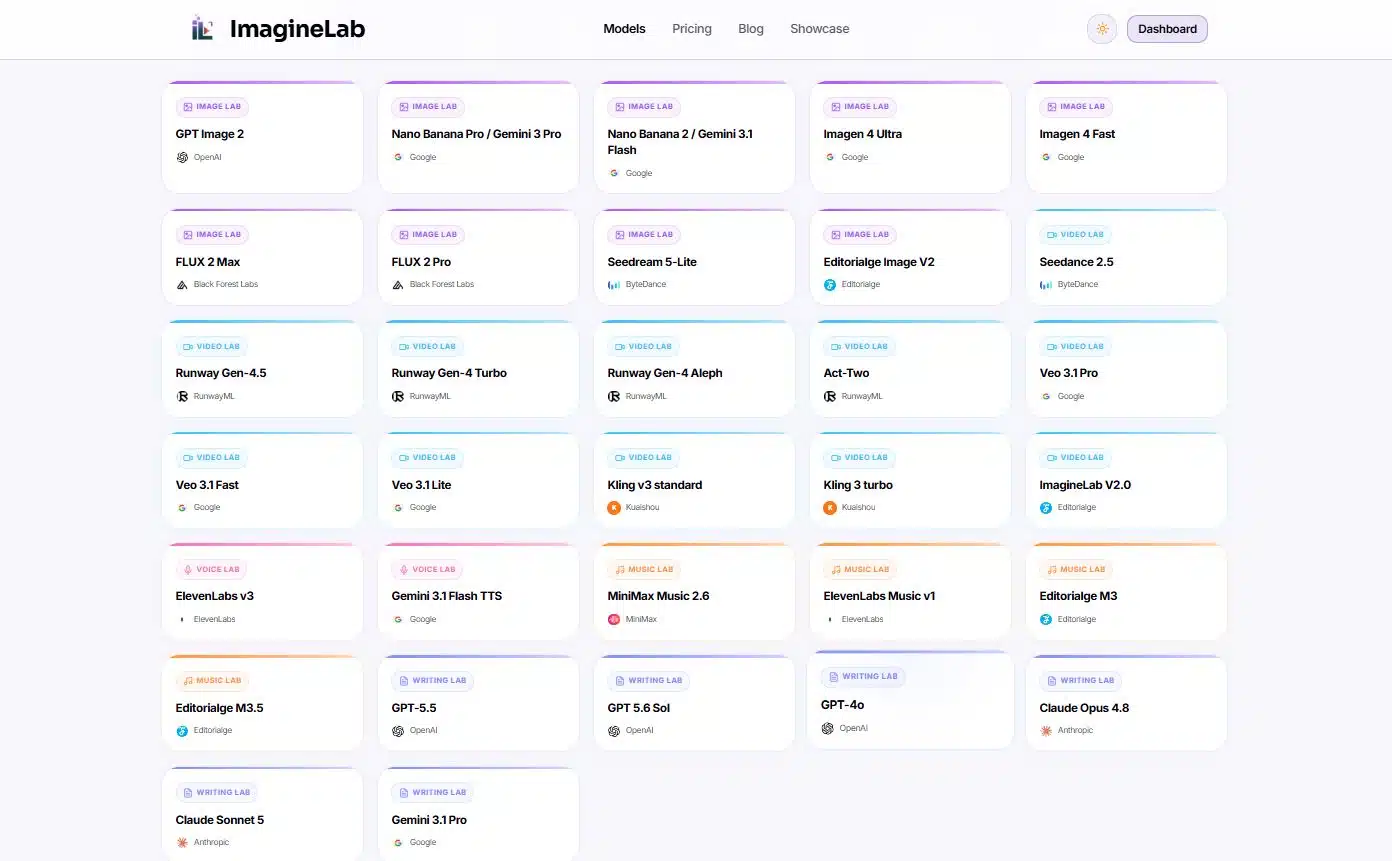The image size is (1392, 861).
Task: Select 'Anthropic' text under Claude Sonnet 5
Action: [211, 842]
